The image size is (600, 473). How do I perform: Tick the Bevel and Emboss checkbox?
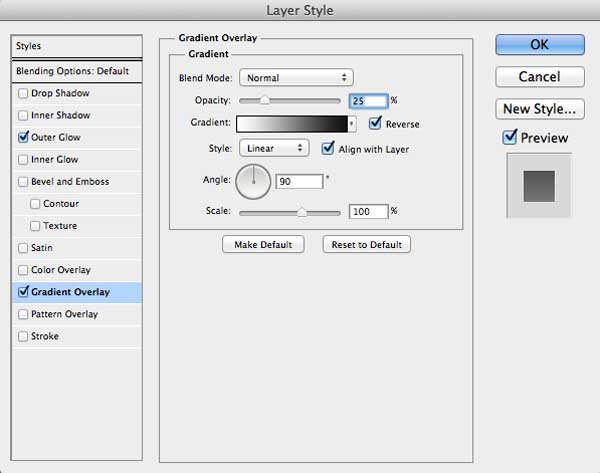tap(23, 181)
